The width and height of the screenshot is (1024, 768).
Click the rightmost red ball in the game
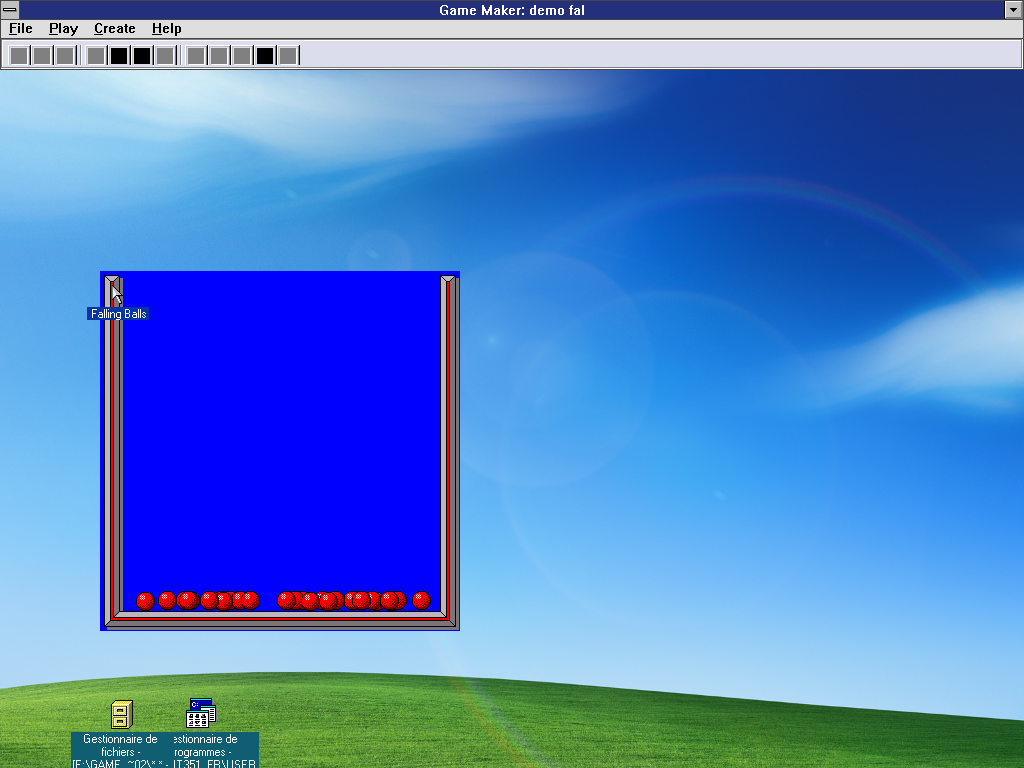pos(421,600)
